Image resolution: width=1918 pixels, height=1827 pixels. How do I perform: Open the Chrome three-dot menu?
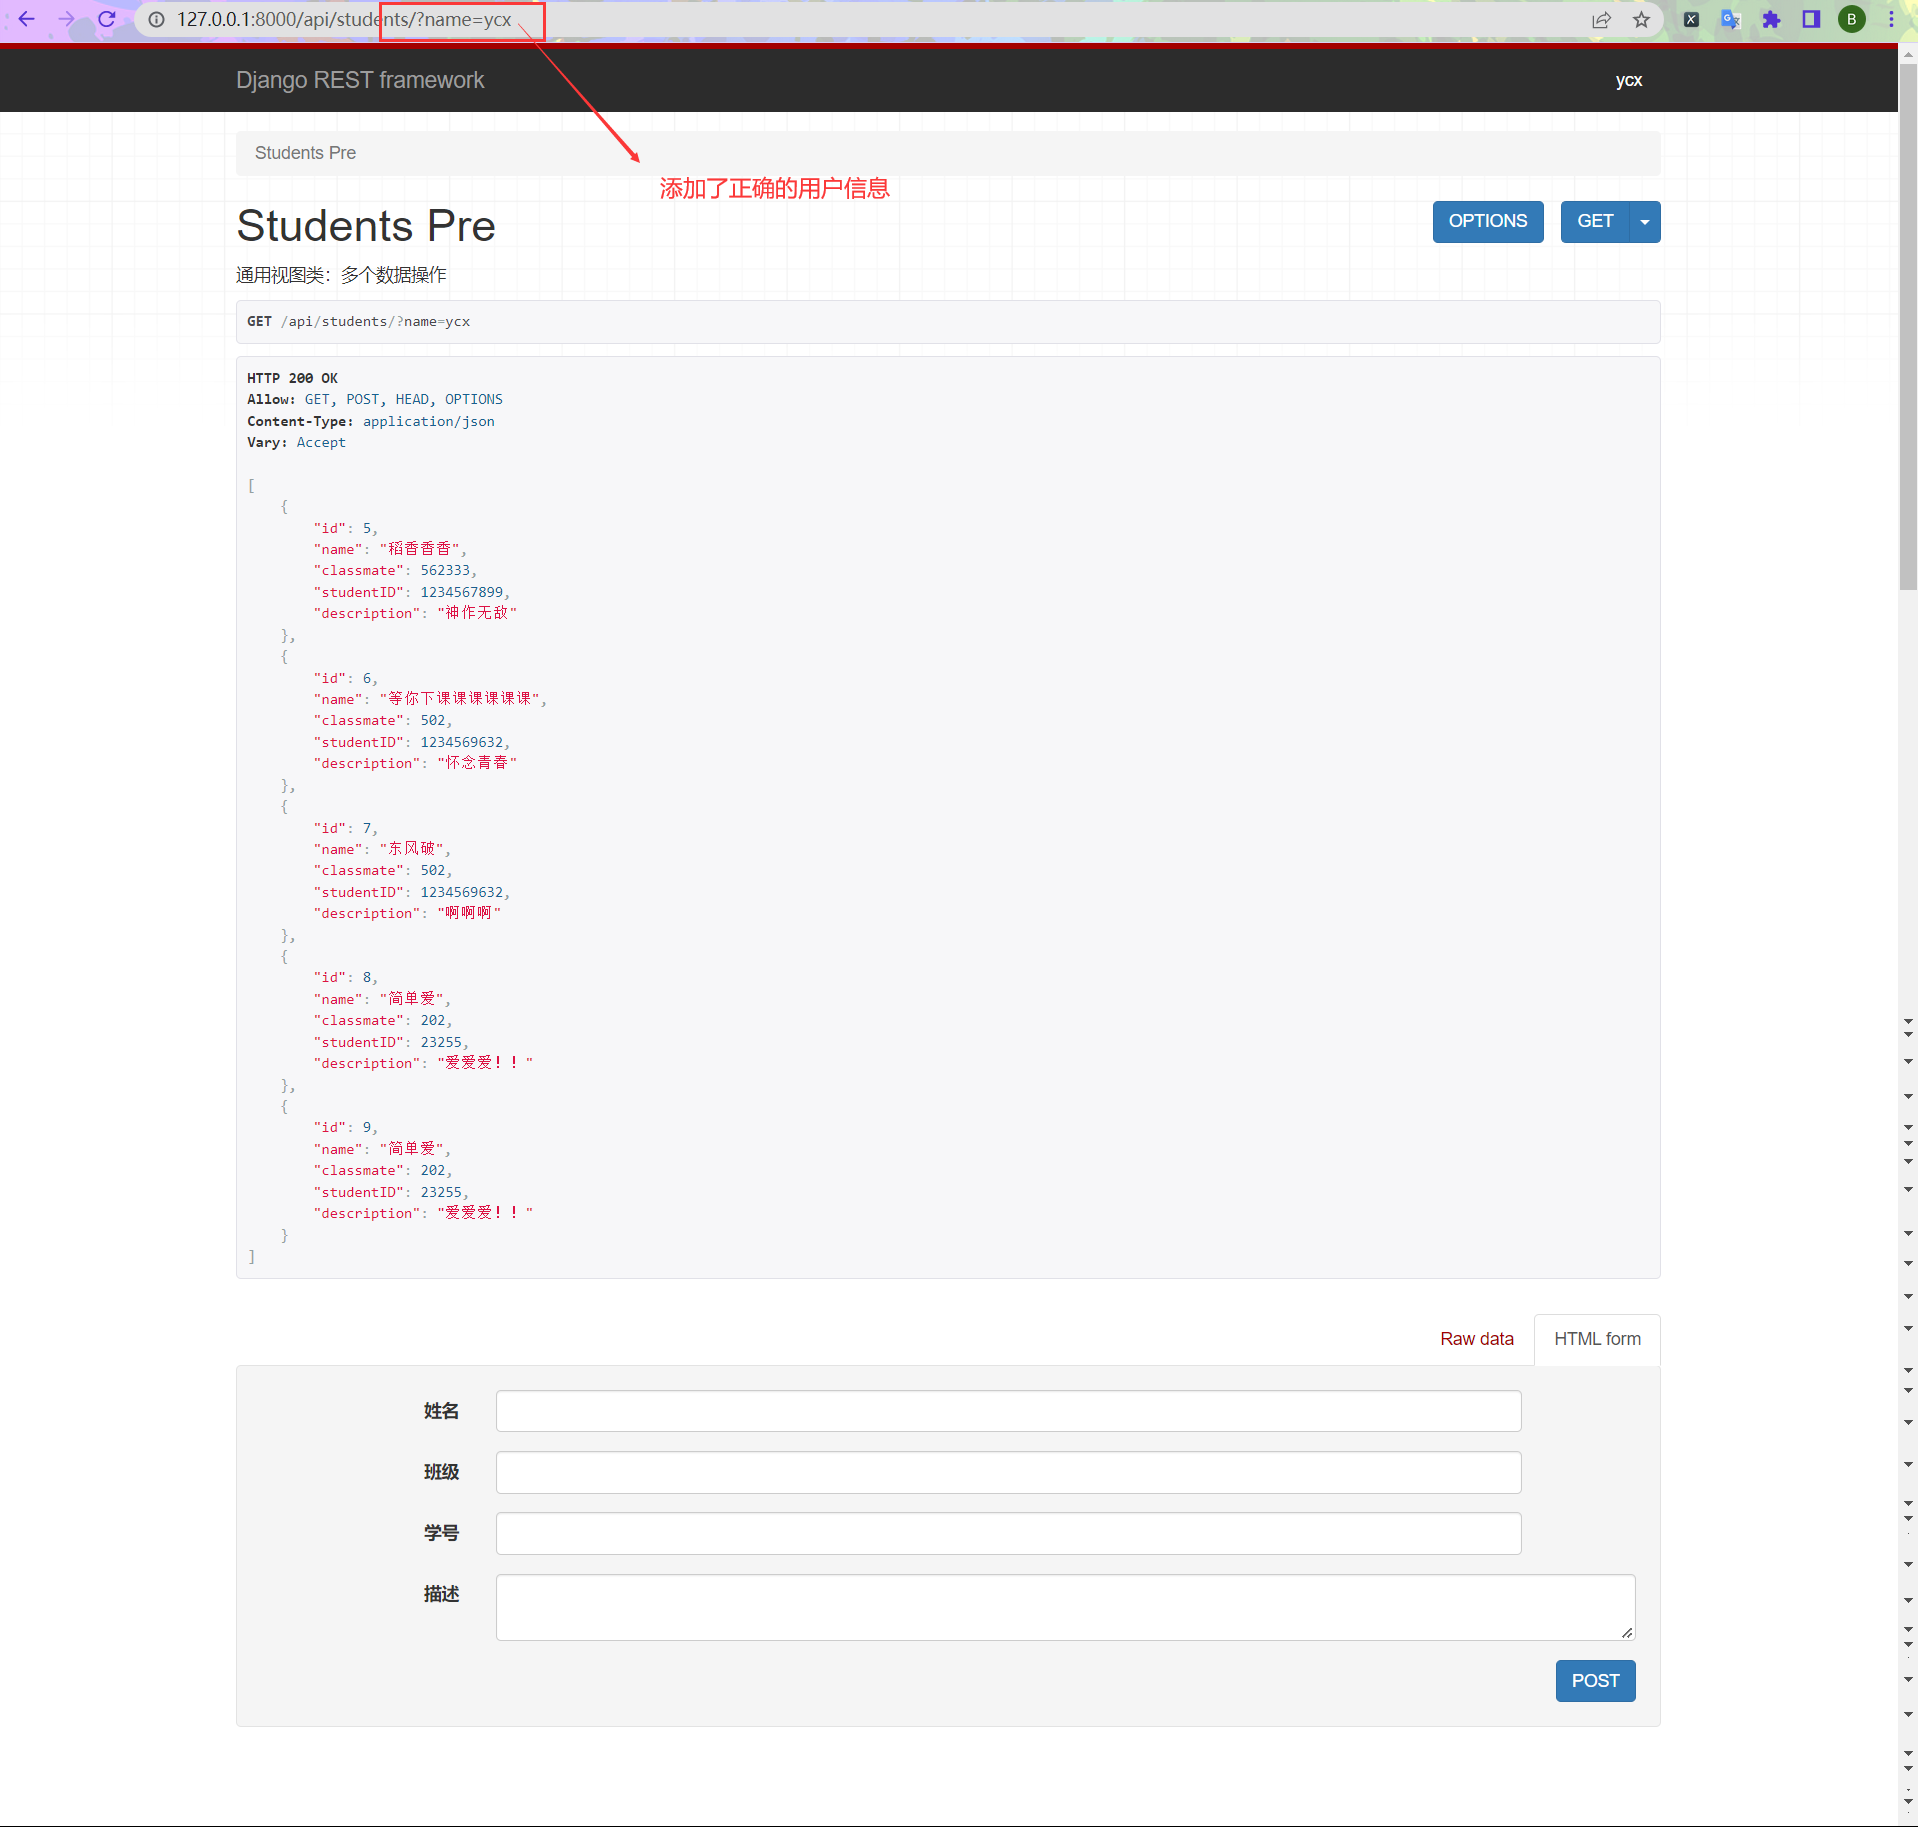[1891, 19]
